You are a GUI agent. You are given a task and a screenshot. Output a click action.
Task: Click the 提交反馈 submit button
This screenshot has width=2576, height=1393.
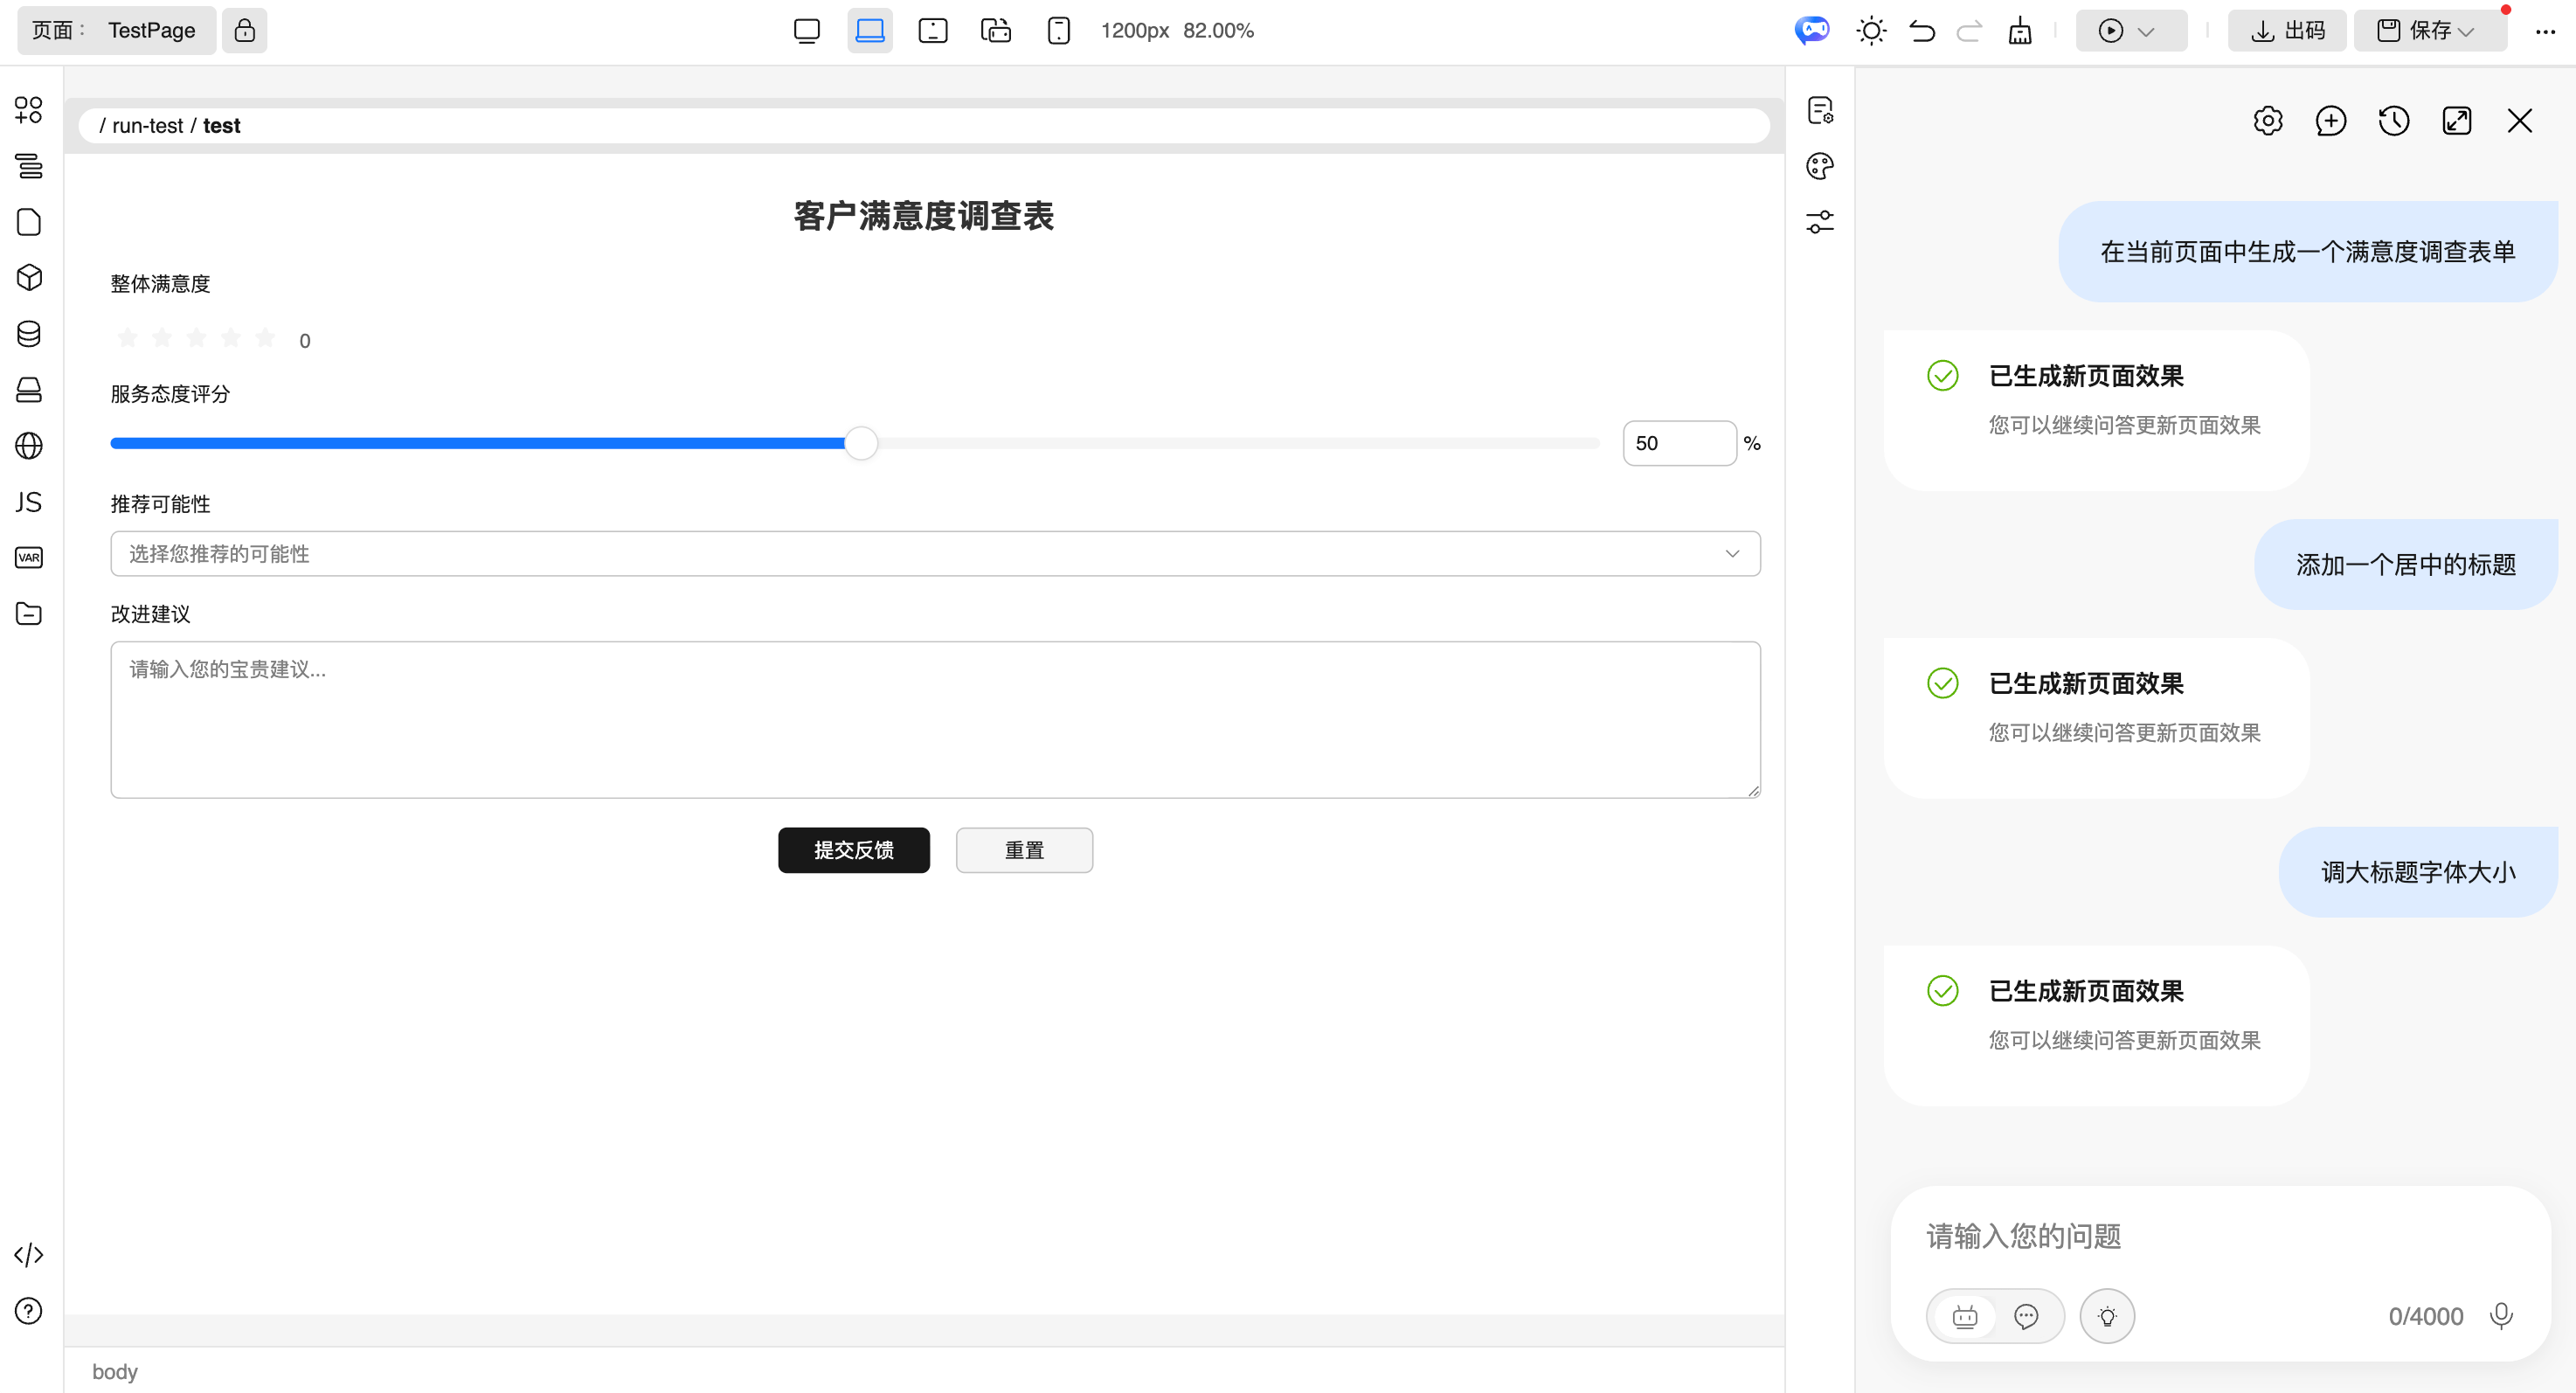click(x=853, y=850)
